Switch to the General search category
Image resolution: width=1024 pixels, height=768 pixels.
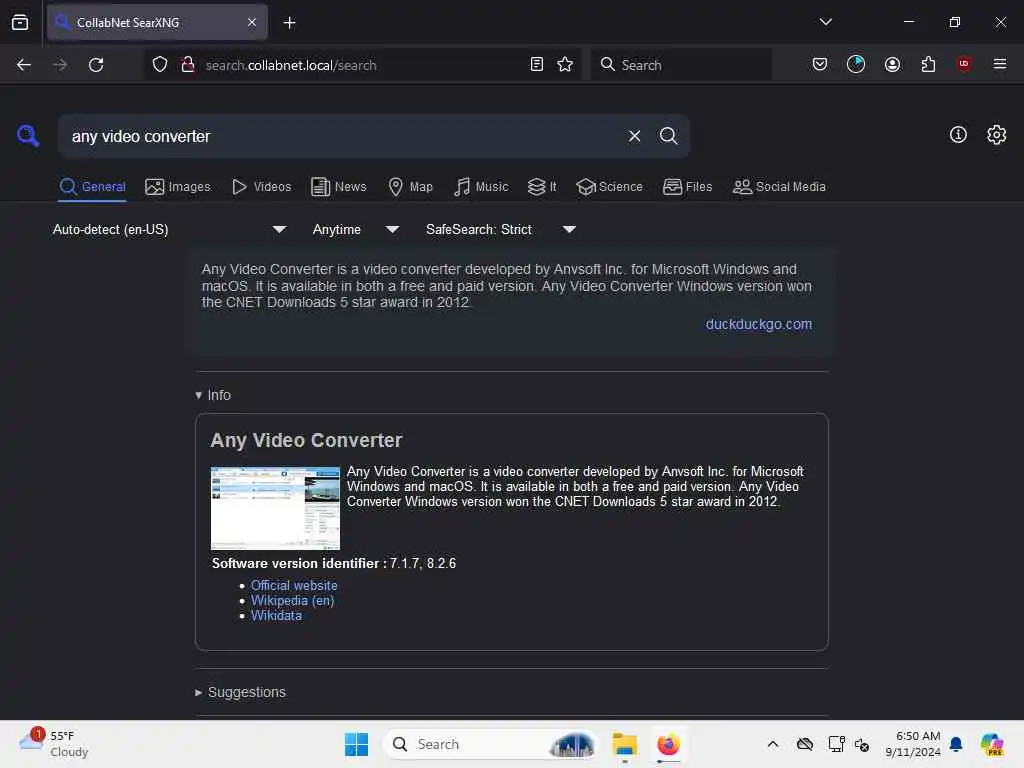(x=92, y=187)
